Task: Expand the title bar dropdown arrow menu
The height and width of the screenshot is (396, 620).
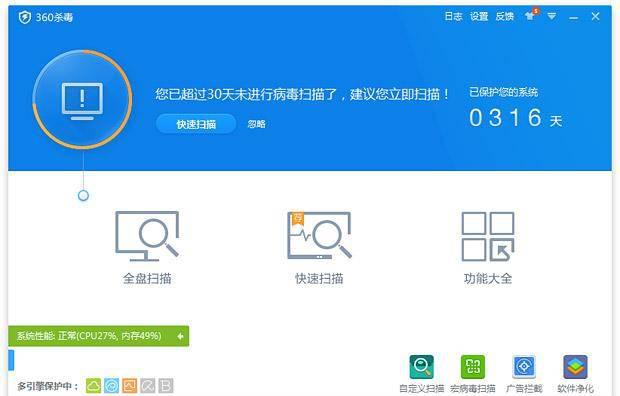Action: (552, 16)
